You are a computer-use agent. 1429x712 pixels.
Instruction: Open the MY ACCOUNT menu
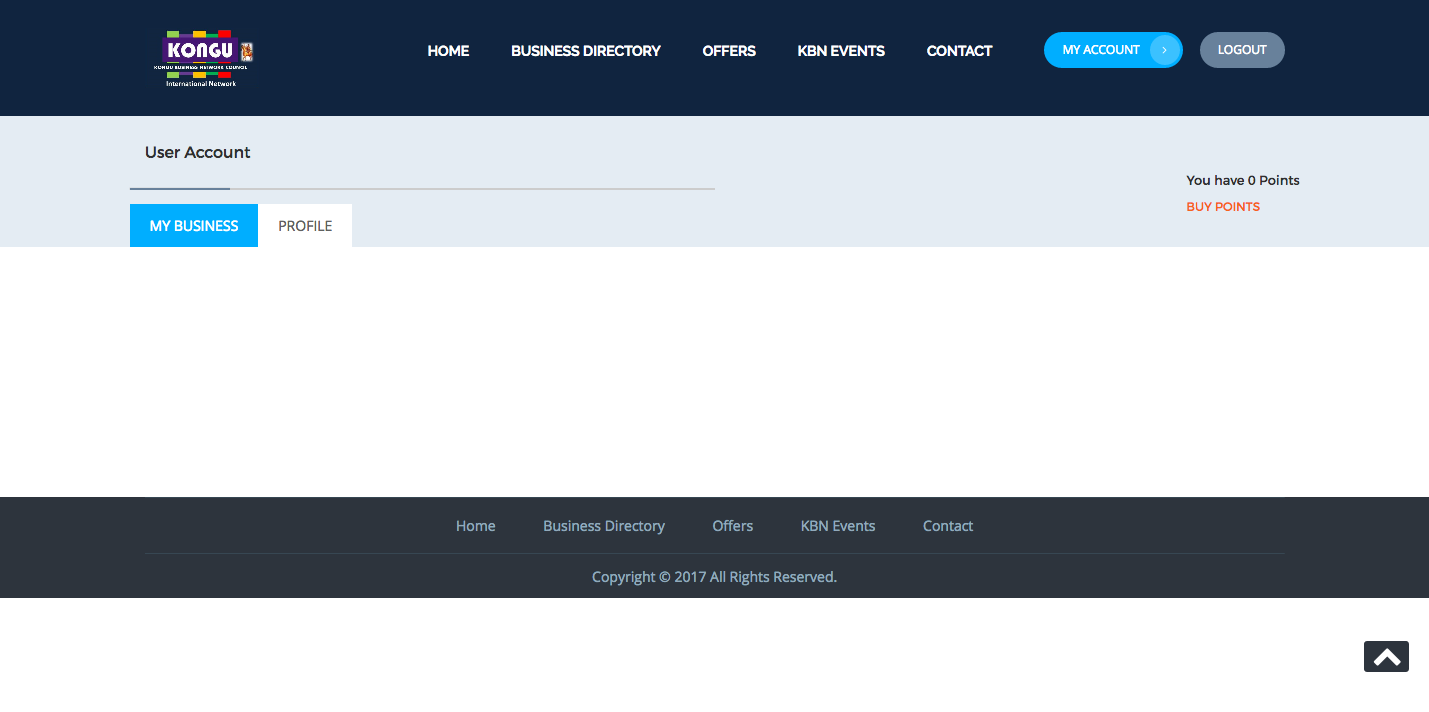pyautogui.click(x=1100, y=49)
